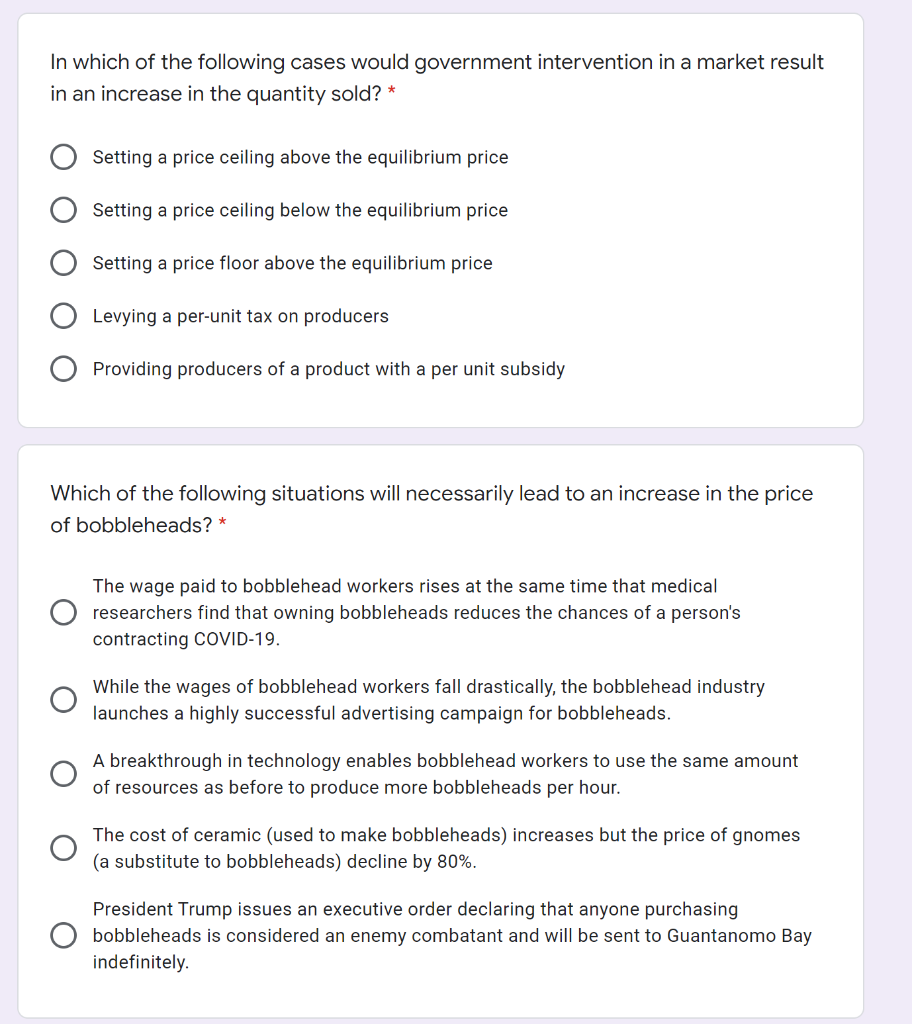Image resolution: width=912 pixels, height=1024 pixels.
Task: Click label 'Setting a price ceiling below the equilibrium price'
Action: [x=301, y=210]
